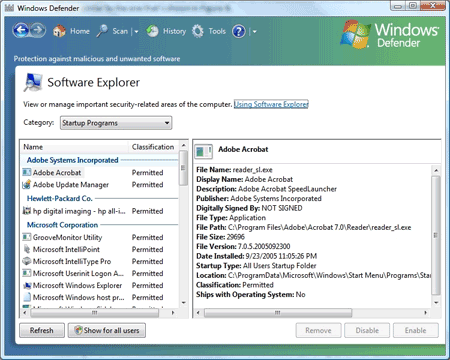Click details pane scroll left arrow
This screenshot has height=360, width=450.
198,313
